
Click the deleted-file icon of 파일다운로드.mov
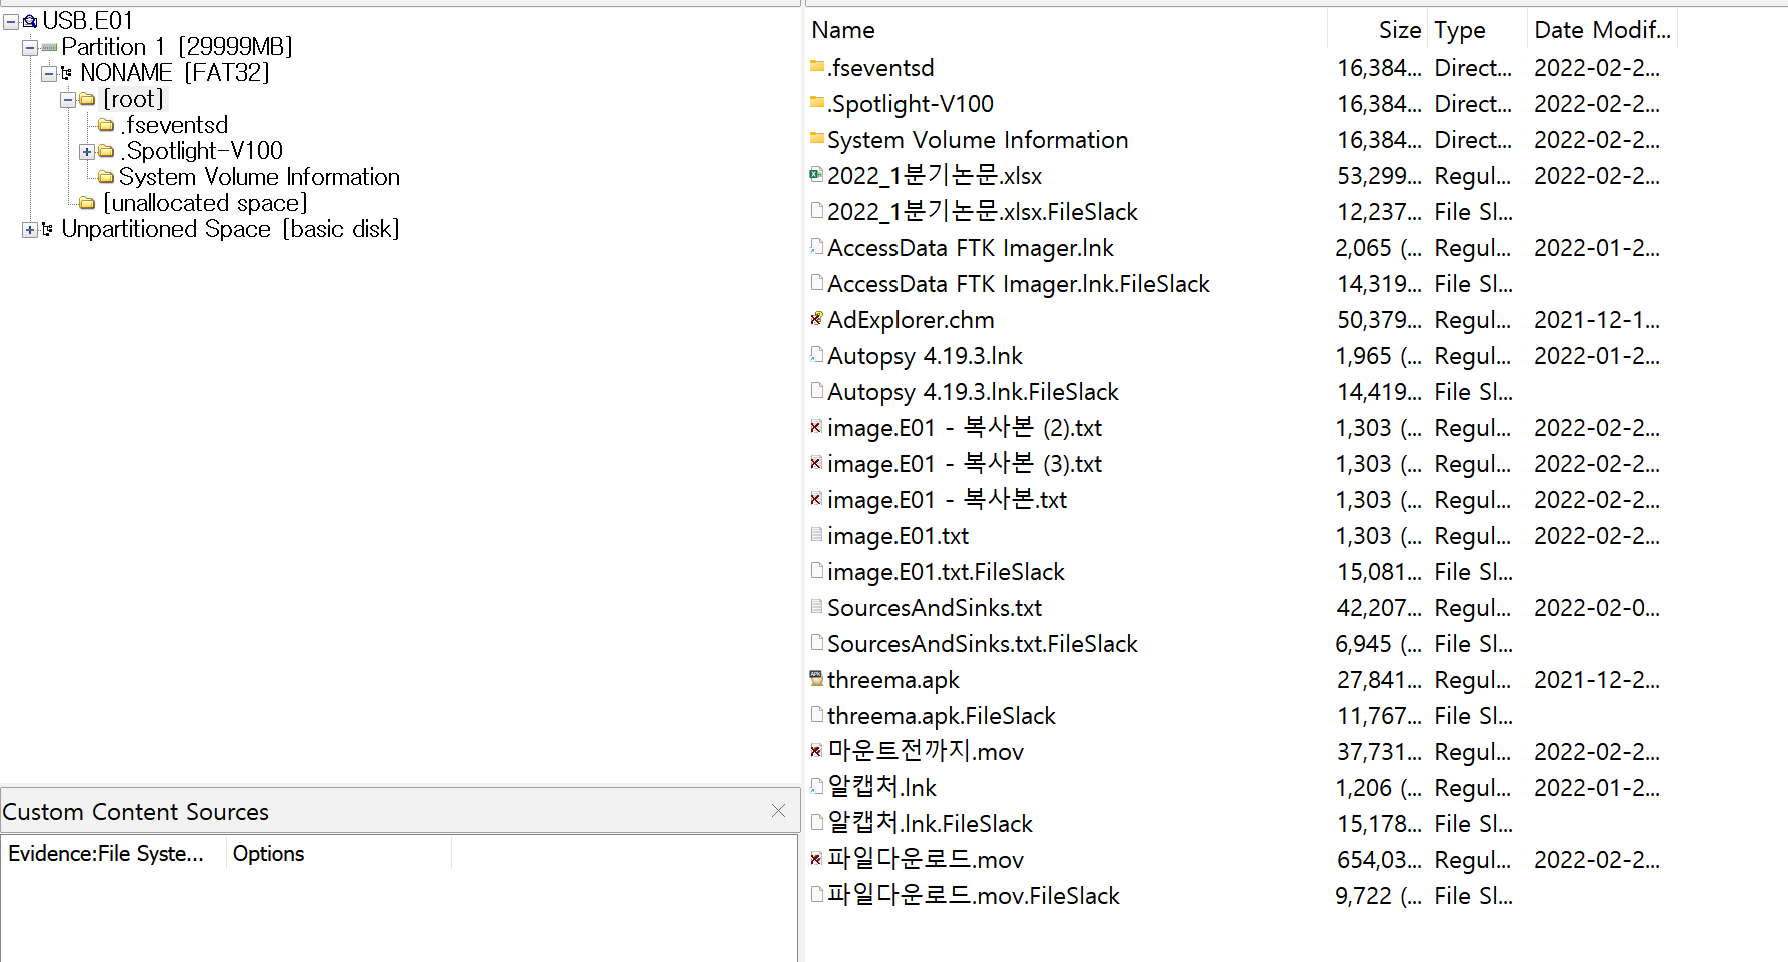(816, 858)
